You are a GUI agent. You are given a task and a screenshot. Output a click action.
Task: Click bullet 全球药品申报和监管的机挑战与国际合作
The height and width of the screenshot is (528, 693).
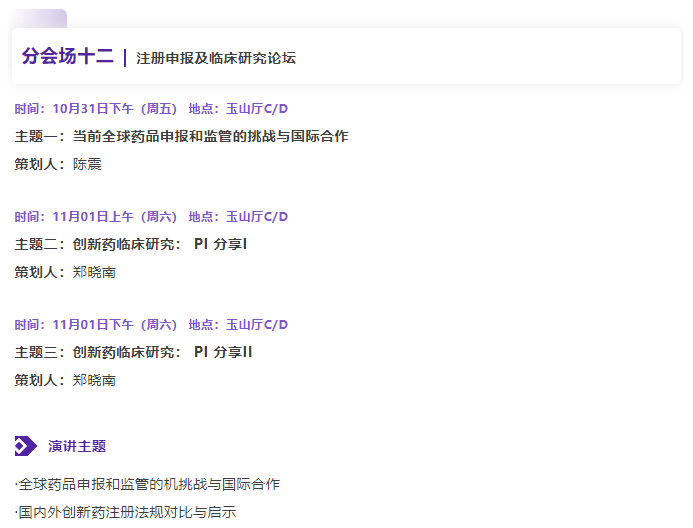point(149,484)
